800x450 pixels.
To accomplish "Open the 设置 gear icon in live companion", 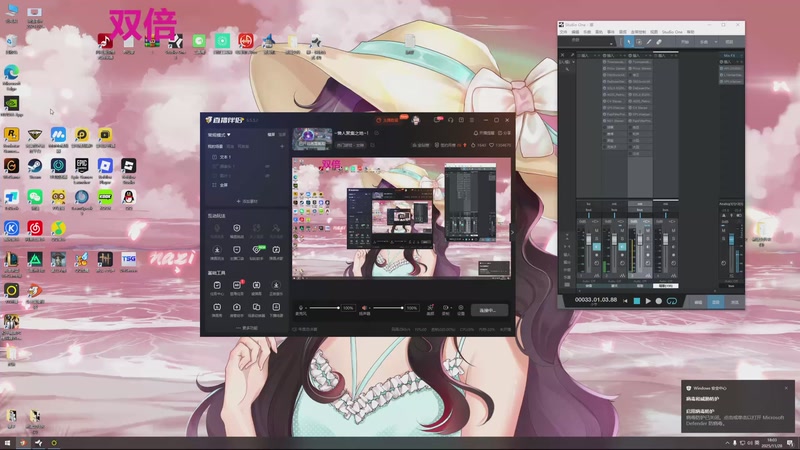I will pos(461,308).
